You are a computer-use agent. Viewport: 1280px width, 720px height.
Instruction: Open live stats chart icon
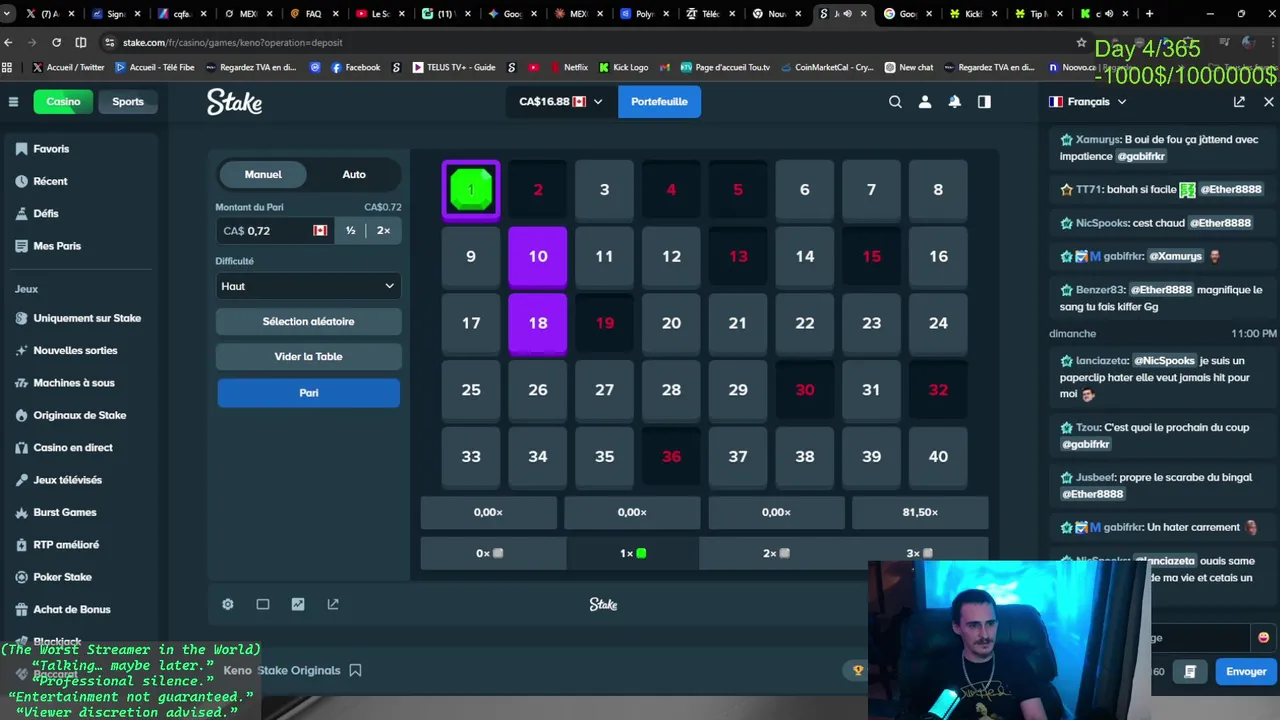tap(298, 604)
